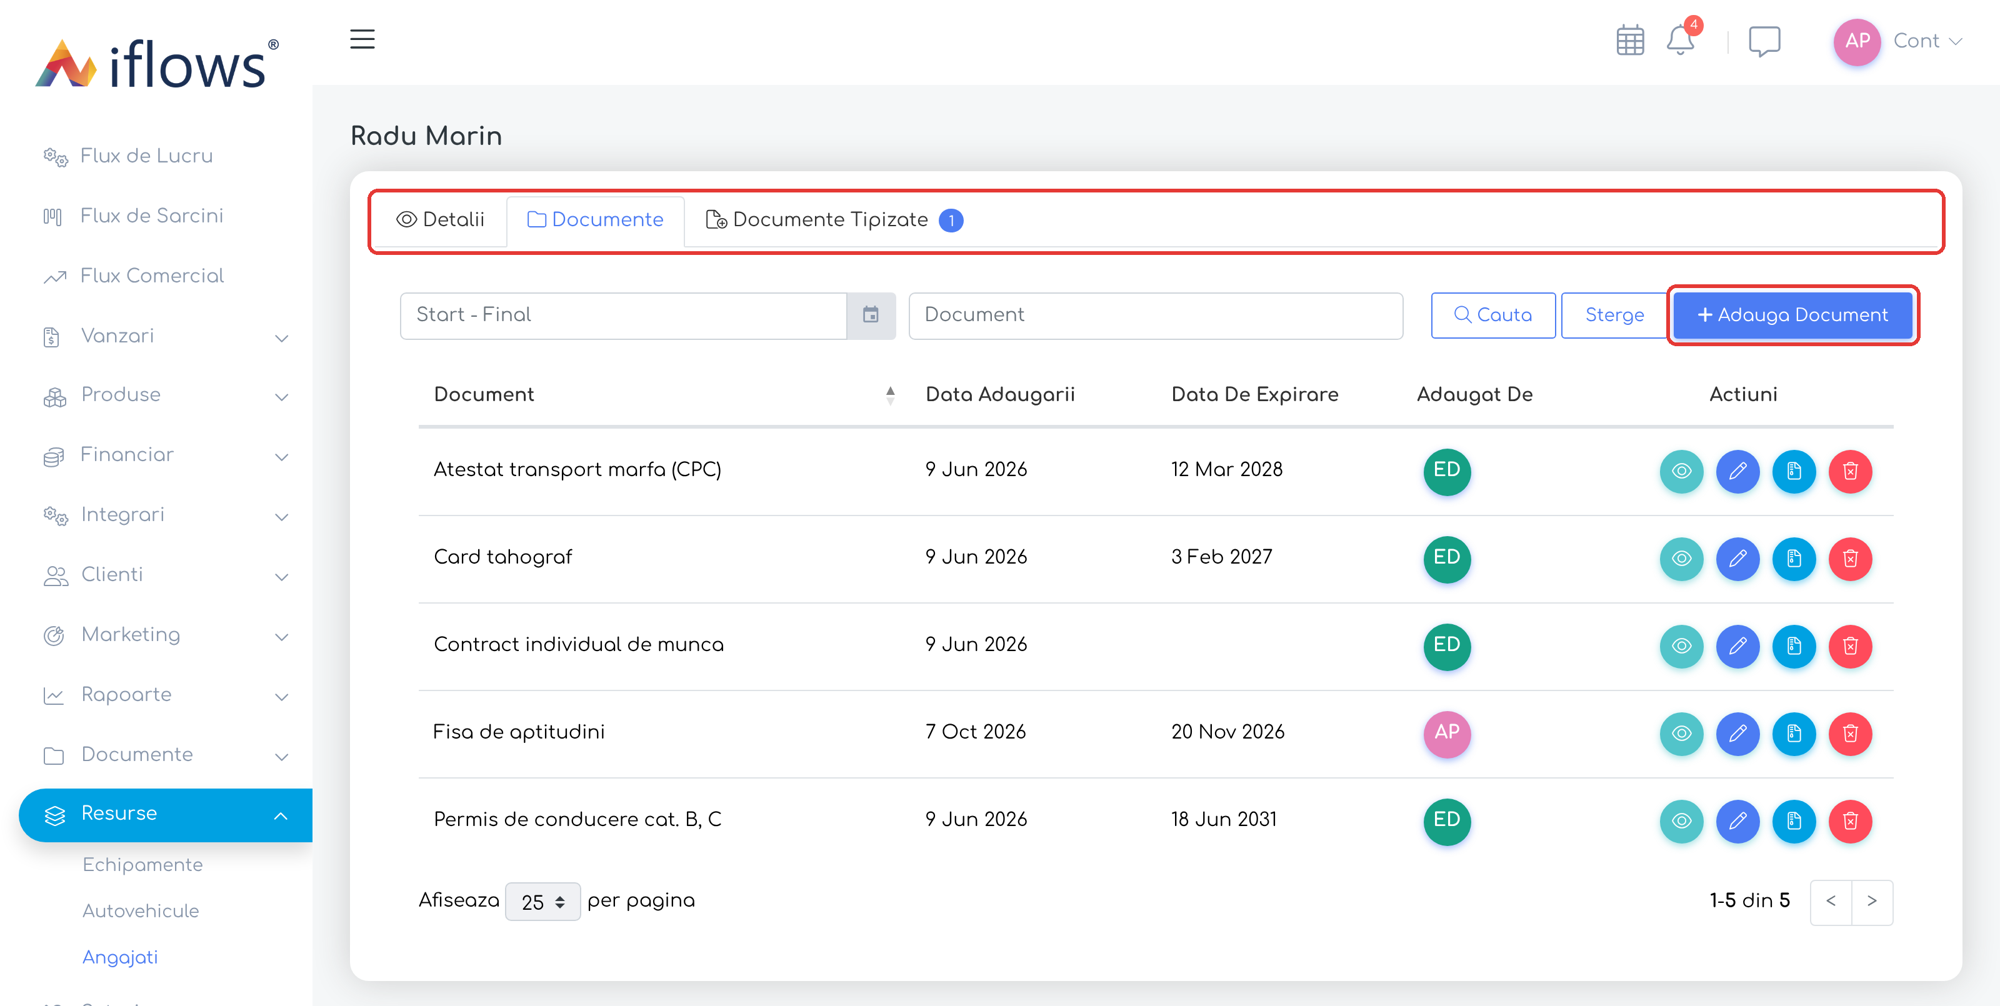Edit the Card tahograf document

coord(1738,558)
